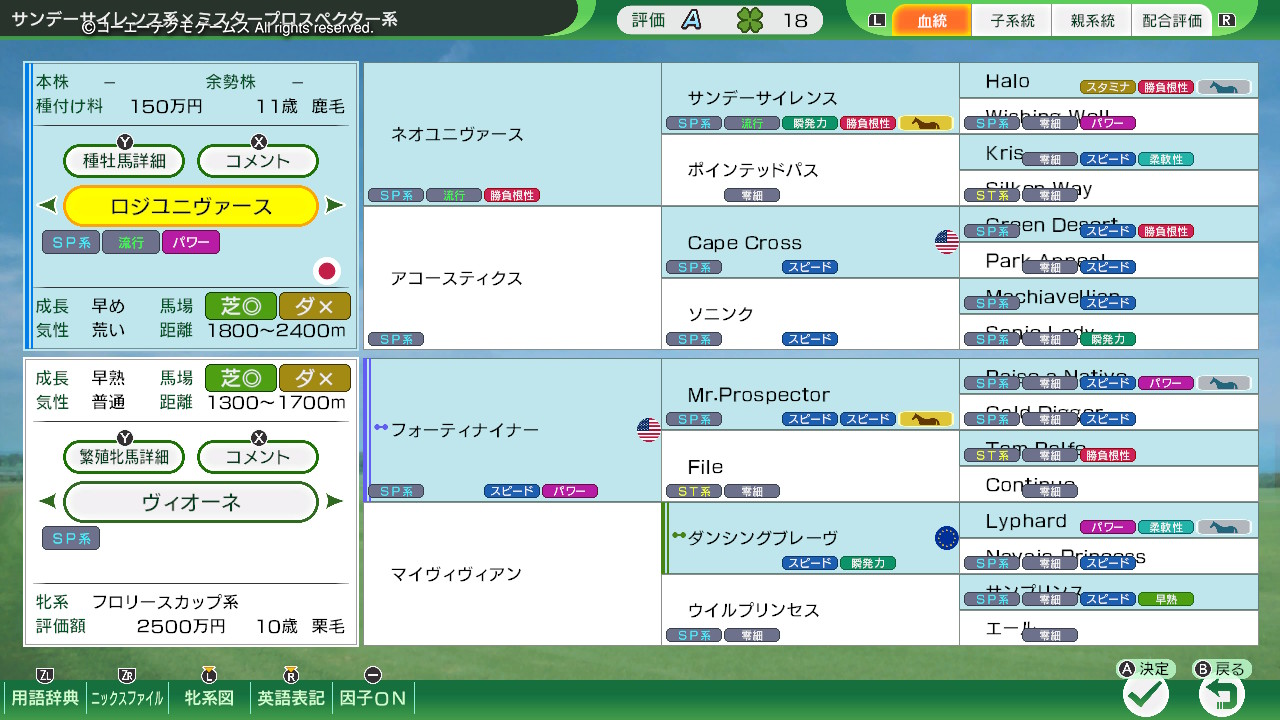
Task: Click the 芝◎ badge in broodmare panel
Action: (241, 378)
